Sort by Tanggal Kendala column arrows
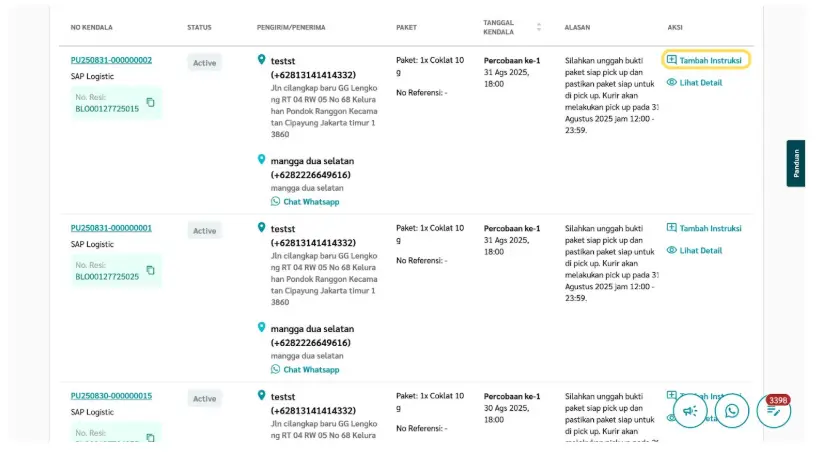The image size is (817, 454). [x=540, y=27]
